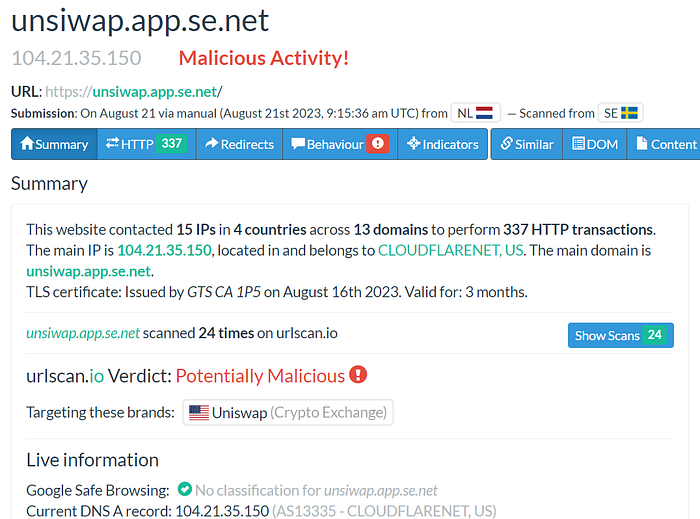The image size is (700, 519).
Task: Click the red exclamation icon beside verdict
Action: pyautogui.click(x=358, y=375)
